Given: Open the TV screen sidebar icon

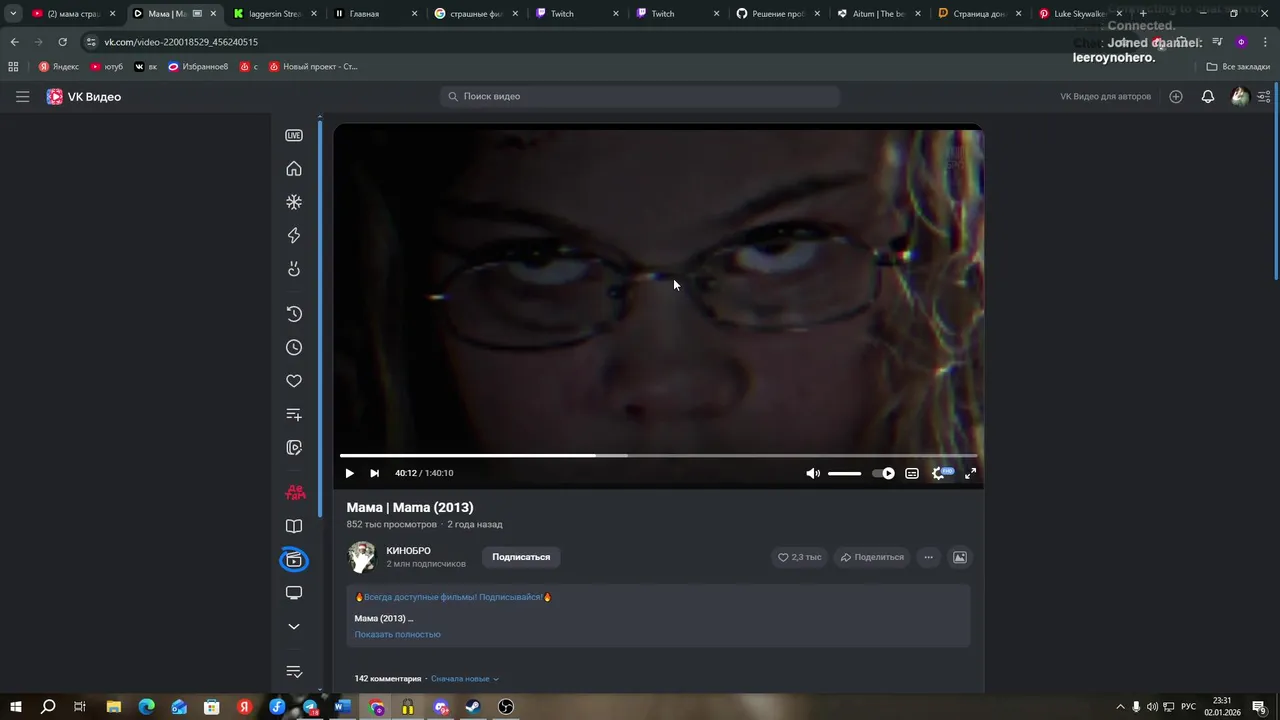Looking at the screenshot, I should tap(294, 593).
